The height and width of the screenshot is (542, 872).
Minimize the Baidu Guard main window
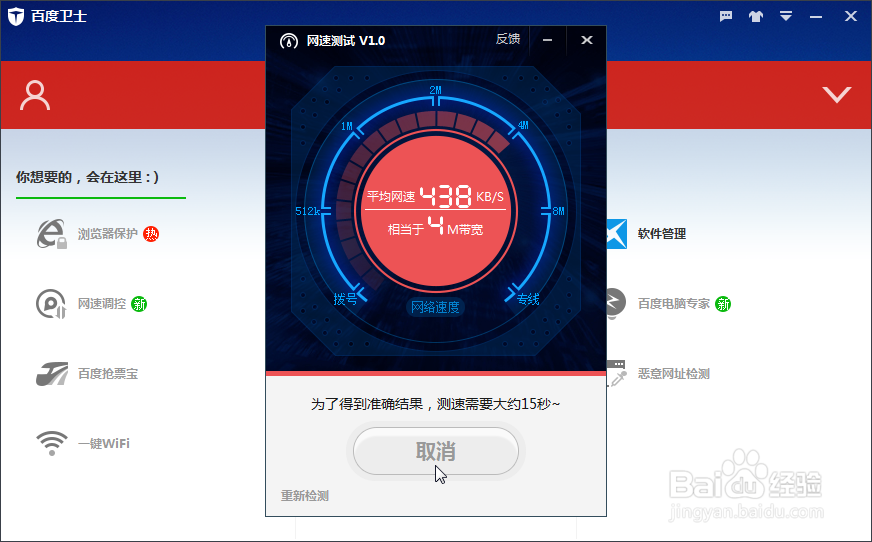(816, 17)
